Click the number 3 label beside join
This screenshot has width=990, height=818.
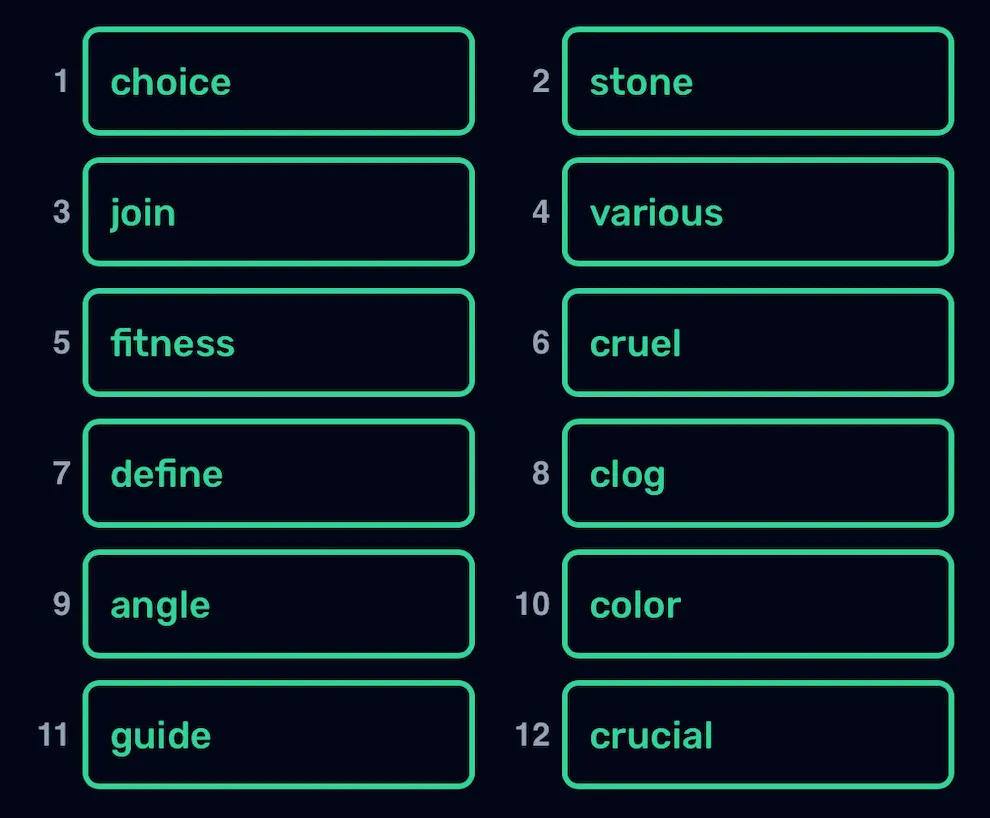click(61, 211)
